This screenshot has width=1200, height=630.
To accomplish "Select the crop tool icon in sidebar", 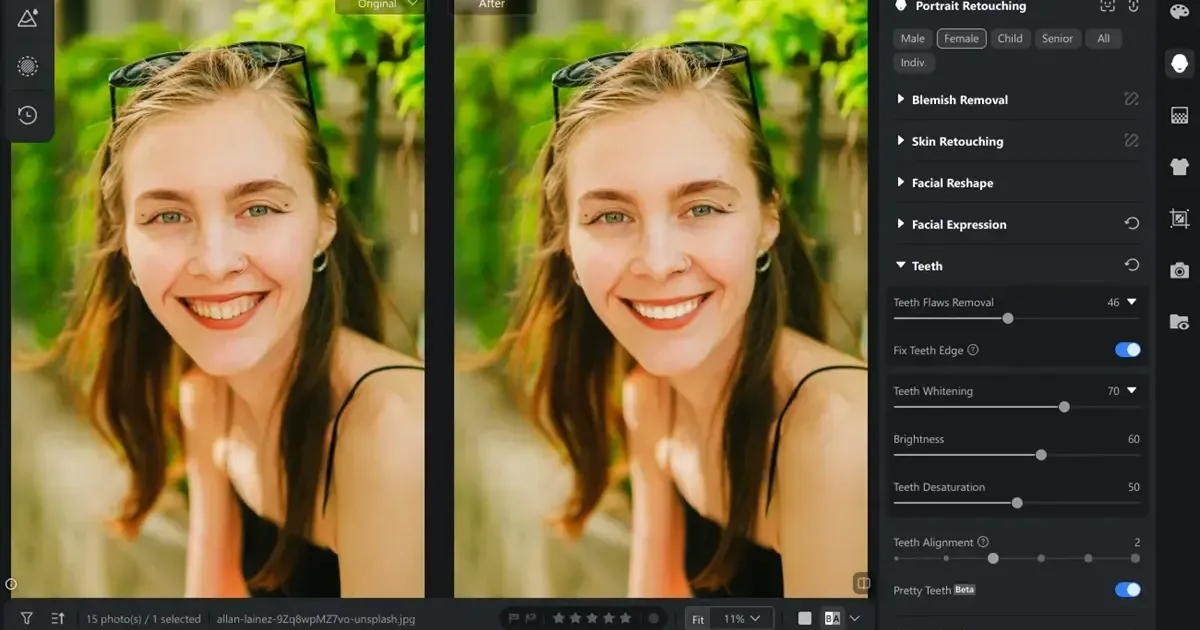I will pyautogui.click(x=1179, y=218).
